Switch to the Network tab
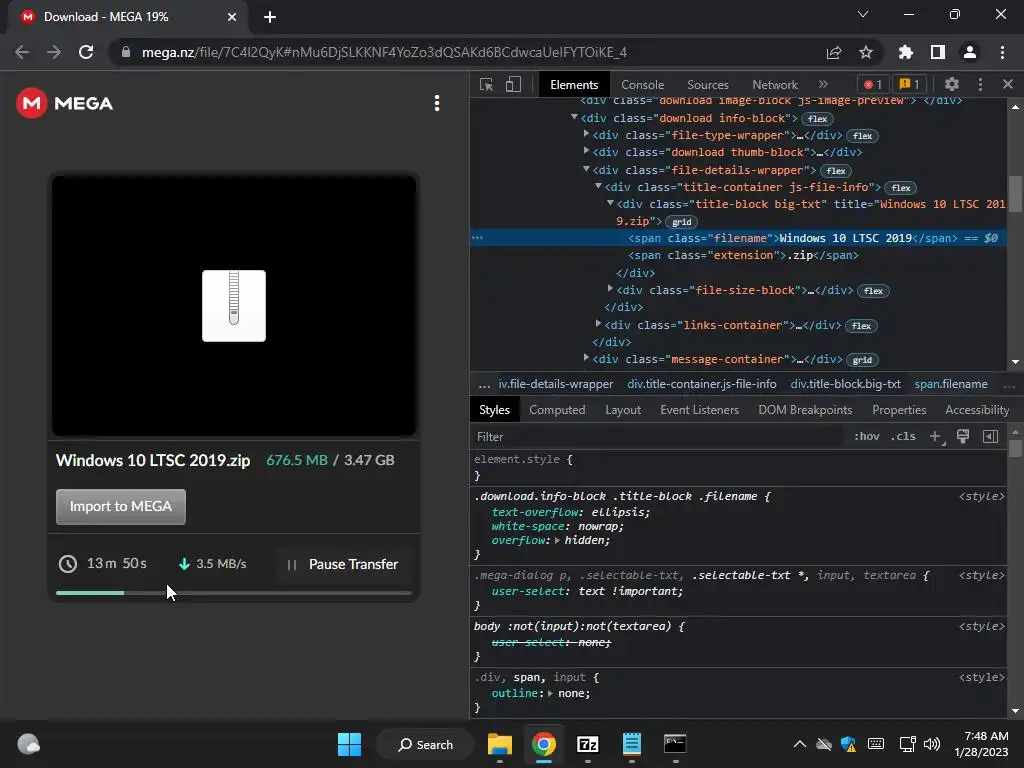Image resolution: width=1024 pixels, height=768 pixels. (x=775, y=85)
